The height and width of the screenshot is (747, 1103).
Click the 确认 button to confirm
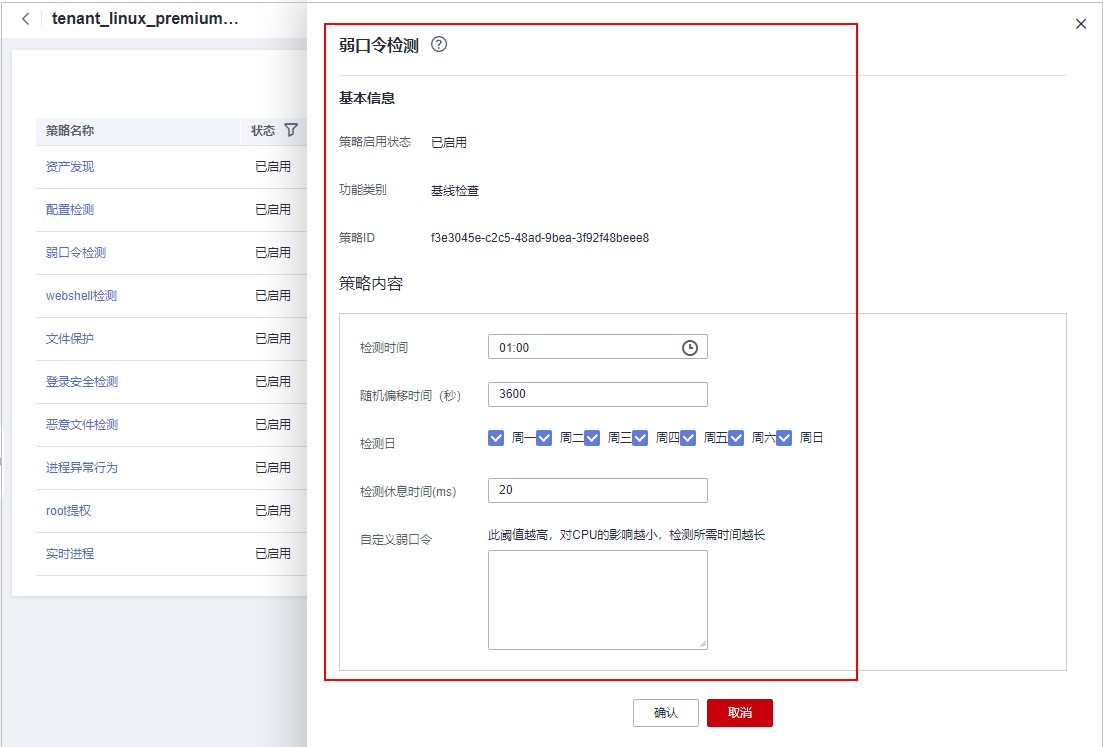coord(665,712)
